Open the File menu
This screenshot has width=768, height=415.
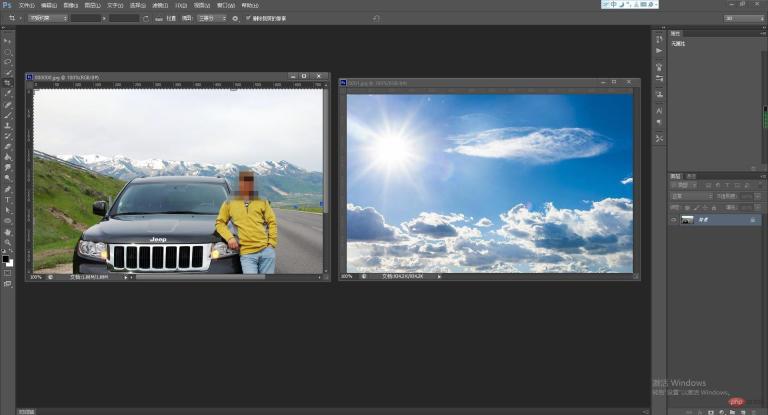coord(26,5)
